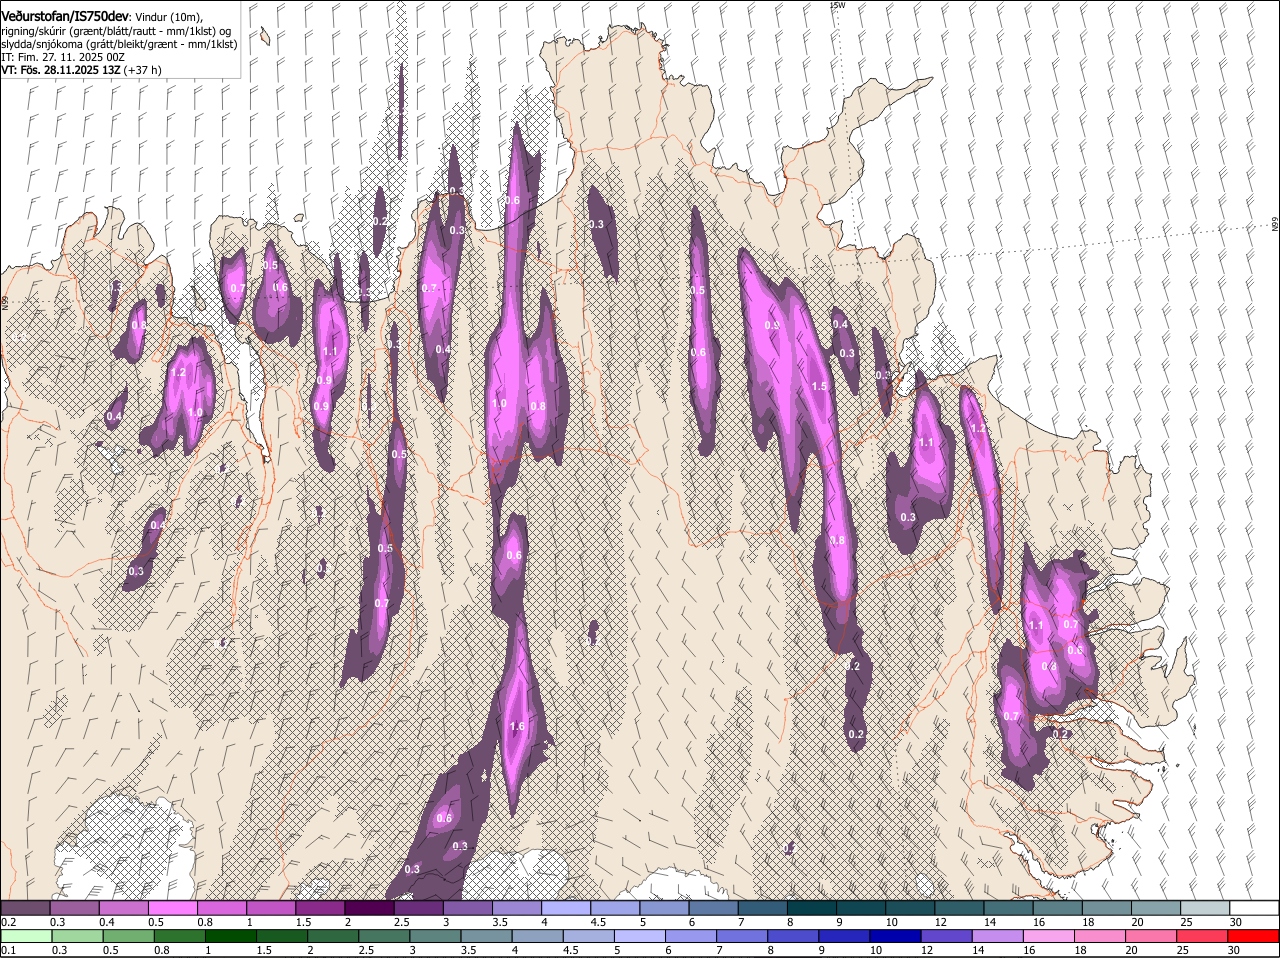Pick the dark teal swatch labeled 9 in upper legend
Viewport: 1280px width, 958px height.
click(x=861, y=908)
